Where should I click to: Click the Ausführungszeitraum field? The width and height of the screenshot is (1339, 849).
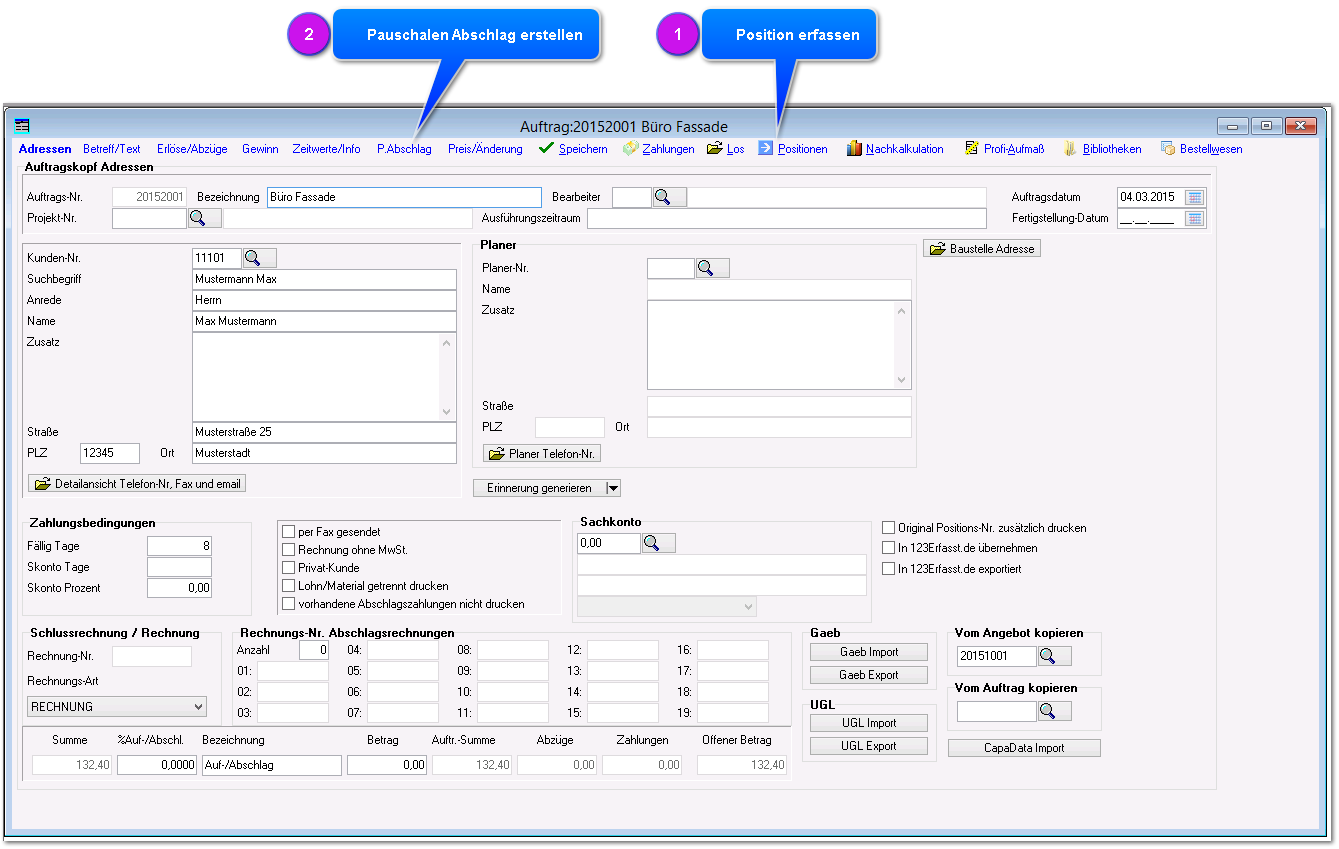(x=787, y=218)
